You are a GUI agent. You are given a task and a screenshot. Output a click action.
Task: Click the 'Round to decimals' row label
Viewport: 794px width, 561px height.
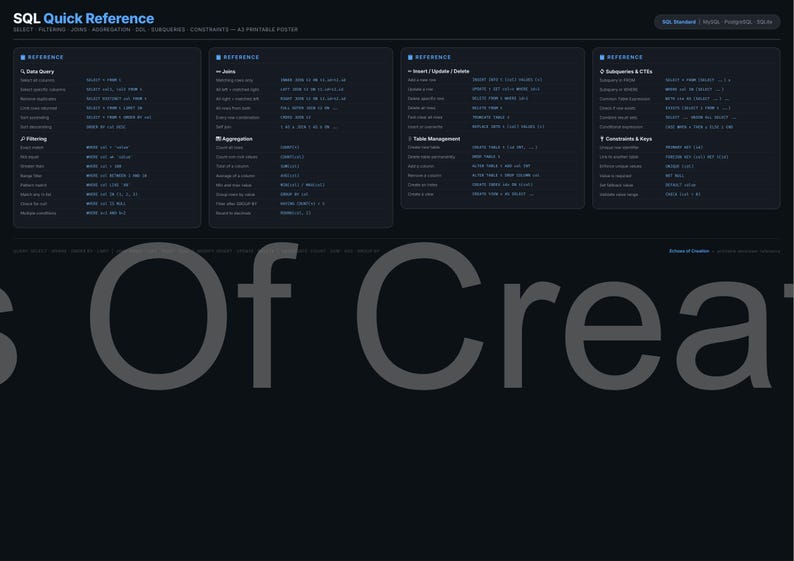click(x=233, y=213)
